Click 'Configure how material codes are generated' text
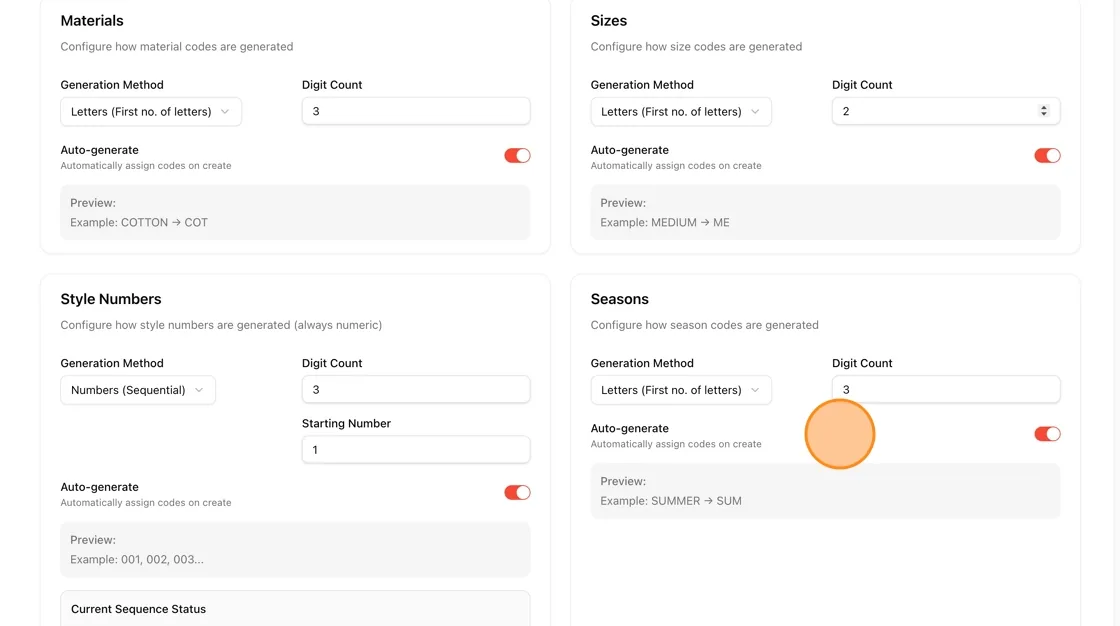The image size is (1120, 626). tap(176, 46)
